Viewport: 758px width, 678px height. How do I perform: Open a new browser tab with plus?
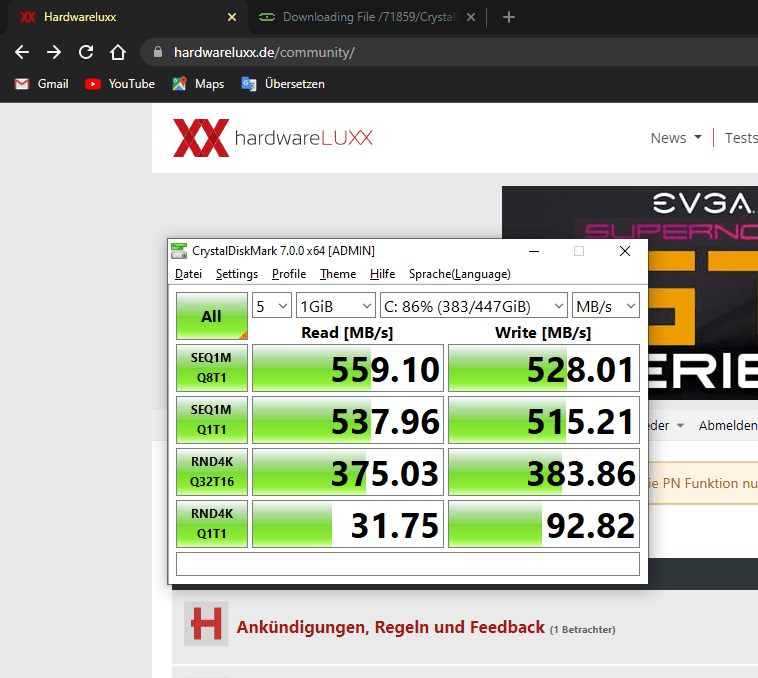pos(509,17)
